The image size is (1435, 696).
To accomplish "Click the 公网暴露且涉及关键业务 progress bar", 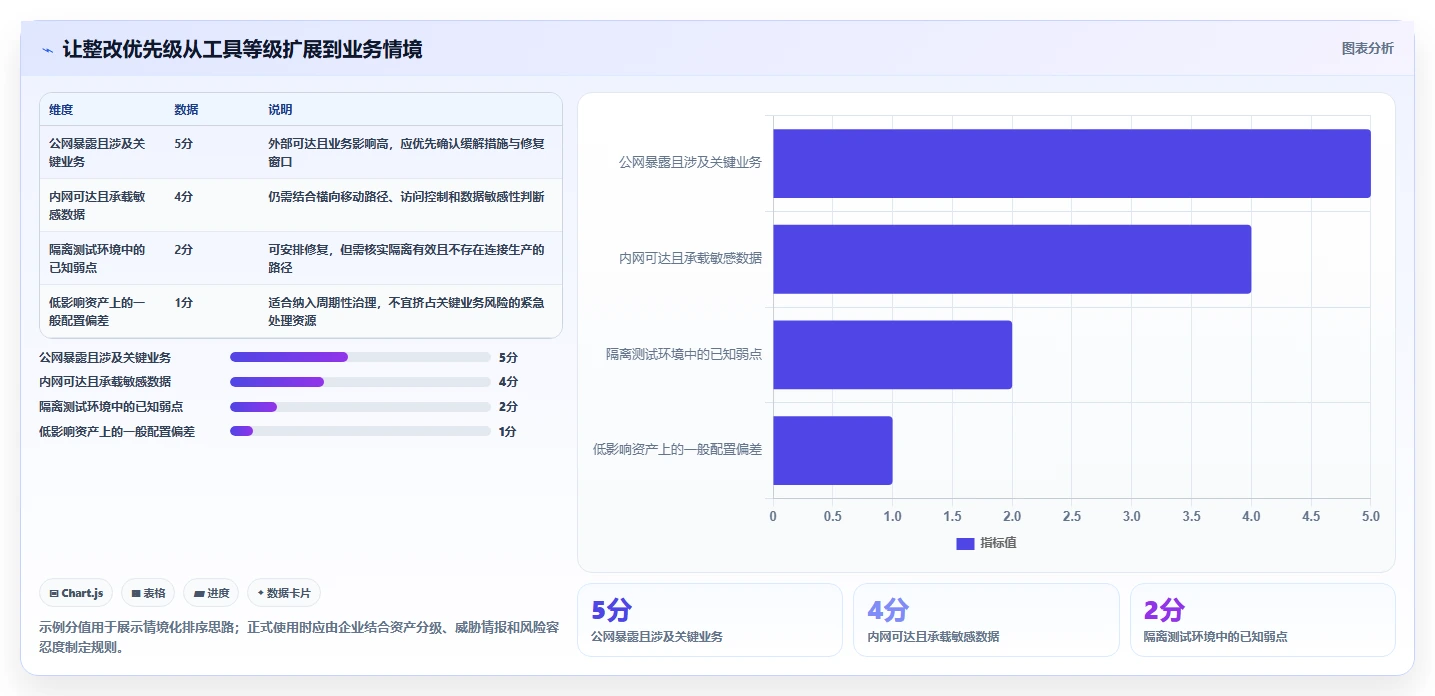I will pyautogui.click(x=360, y=357).
